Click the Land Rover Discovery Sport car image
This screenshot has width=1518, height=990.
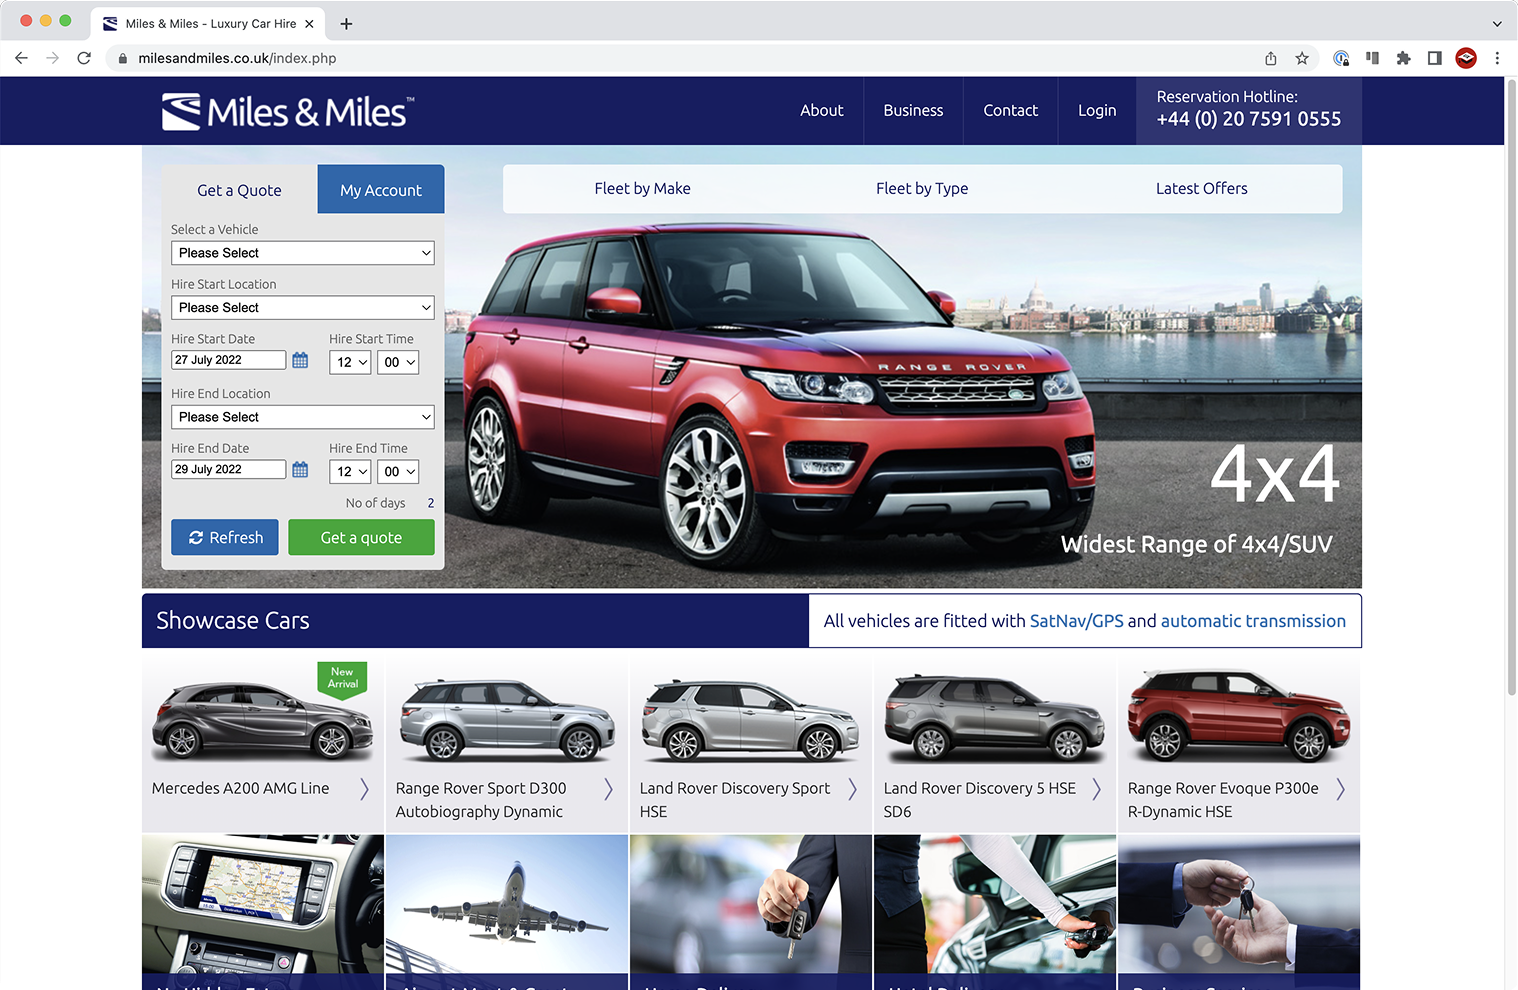750,720
